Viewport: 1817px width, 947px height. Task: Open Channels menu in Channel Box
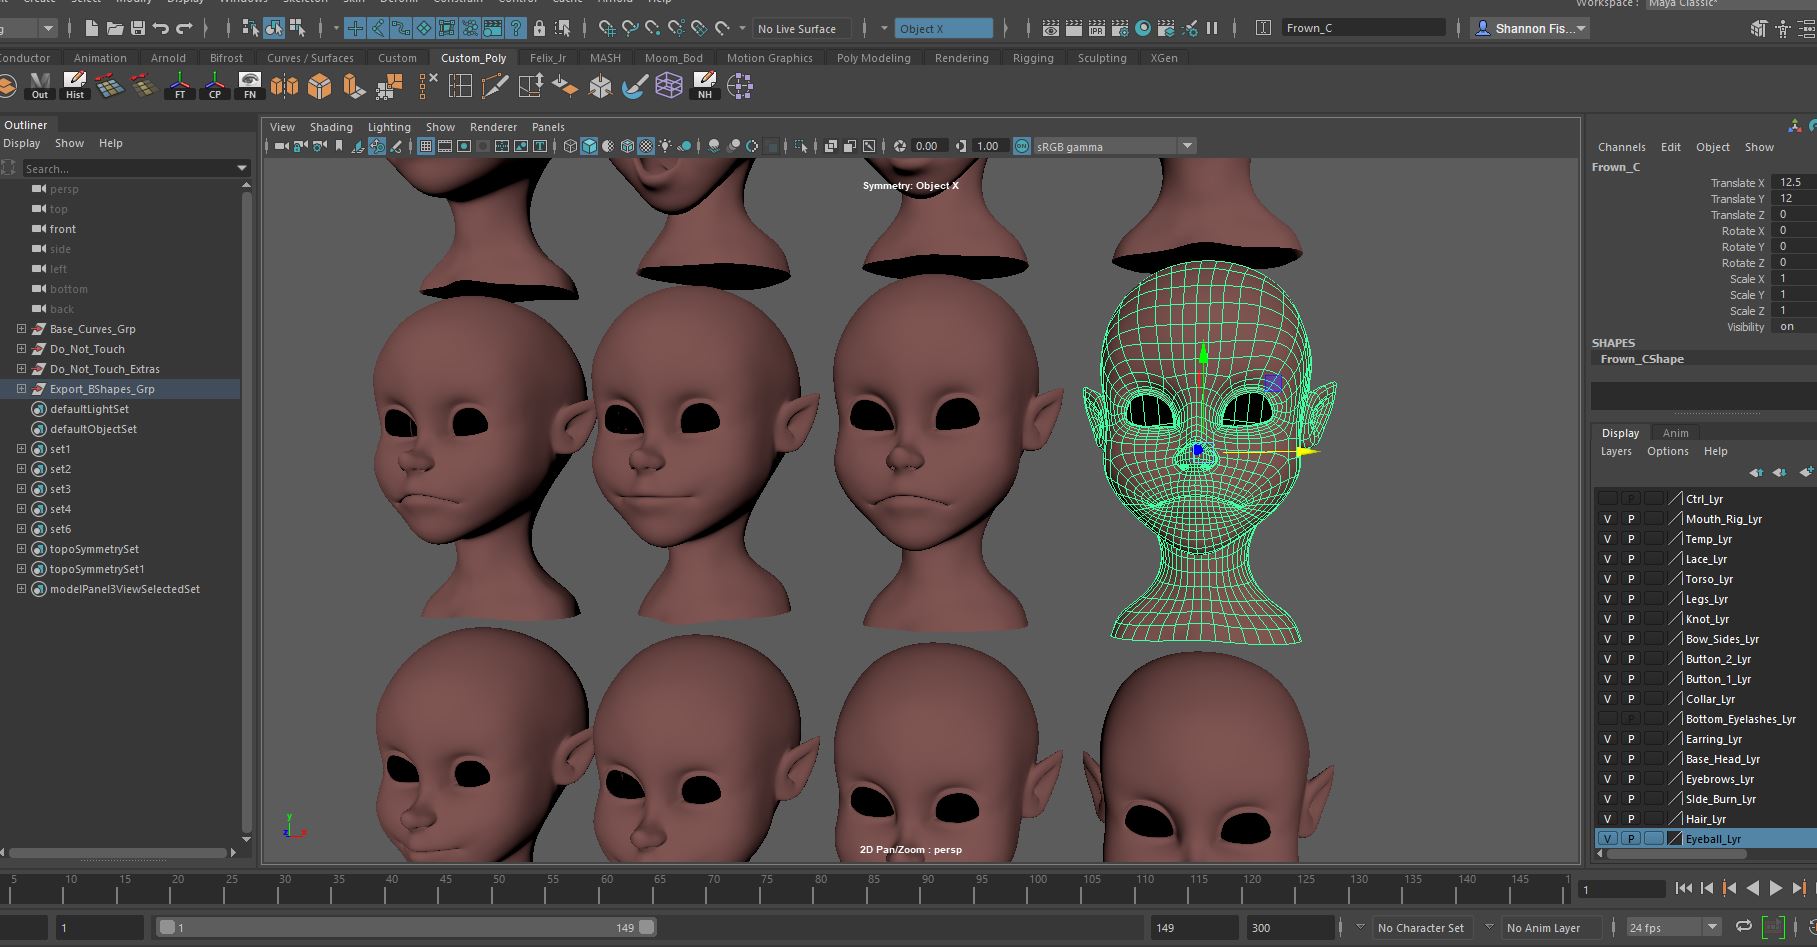pyautogui.click(x=1621, y=147)
